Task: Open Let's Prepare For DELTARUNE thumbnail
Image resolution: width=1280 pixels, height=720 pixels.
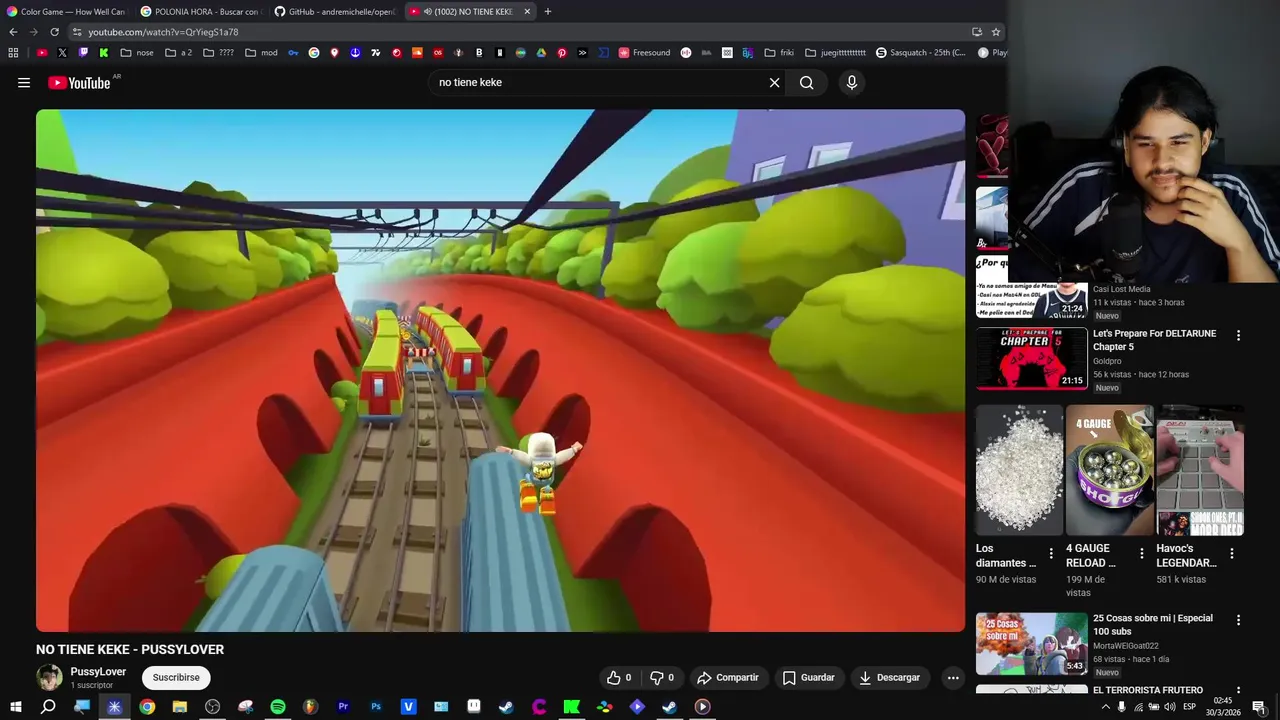Action: click(1031, 358)
